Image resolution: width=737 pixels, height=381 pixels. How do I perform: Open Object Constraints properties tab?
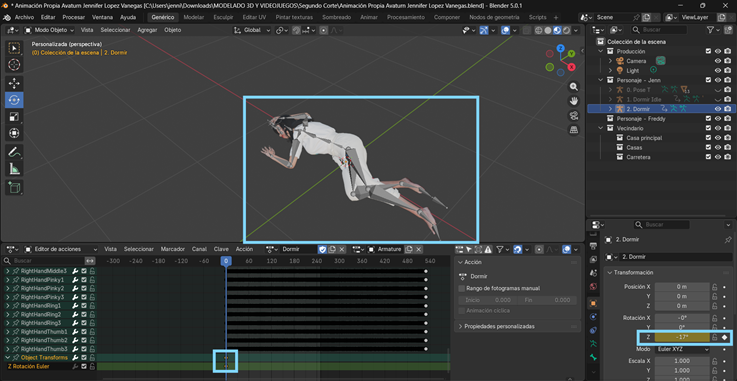[x=593, y=330]
